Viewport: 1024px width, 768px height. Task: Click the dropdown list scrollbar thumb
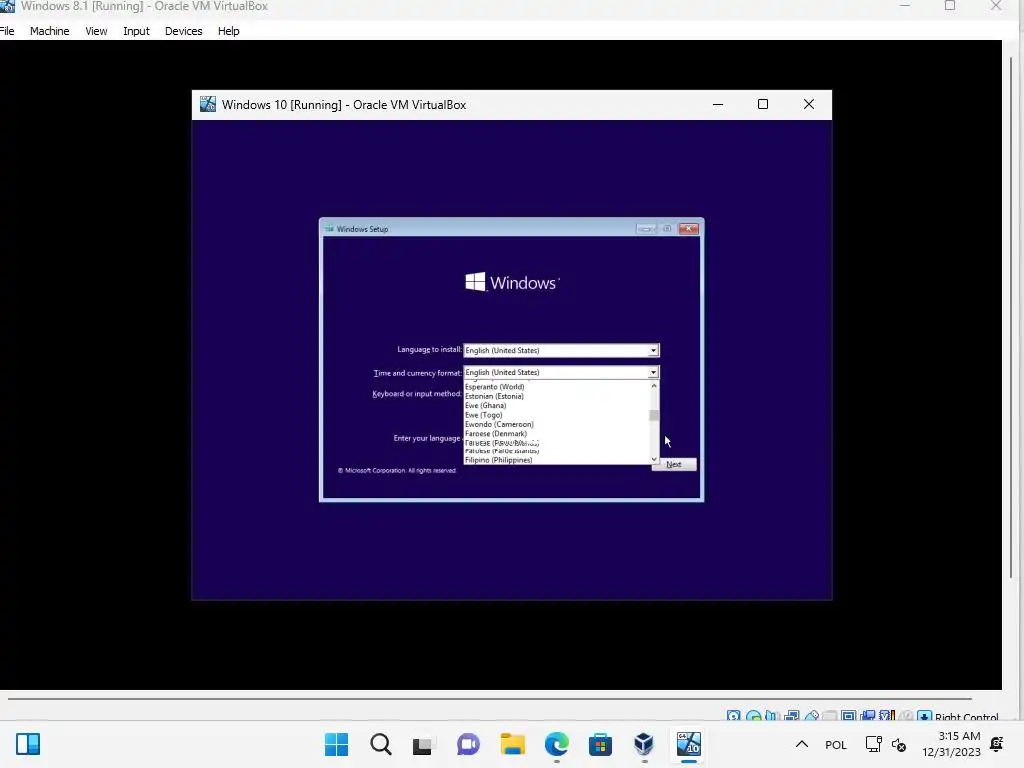click(654, 415)
